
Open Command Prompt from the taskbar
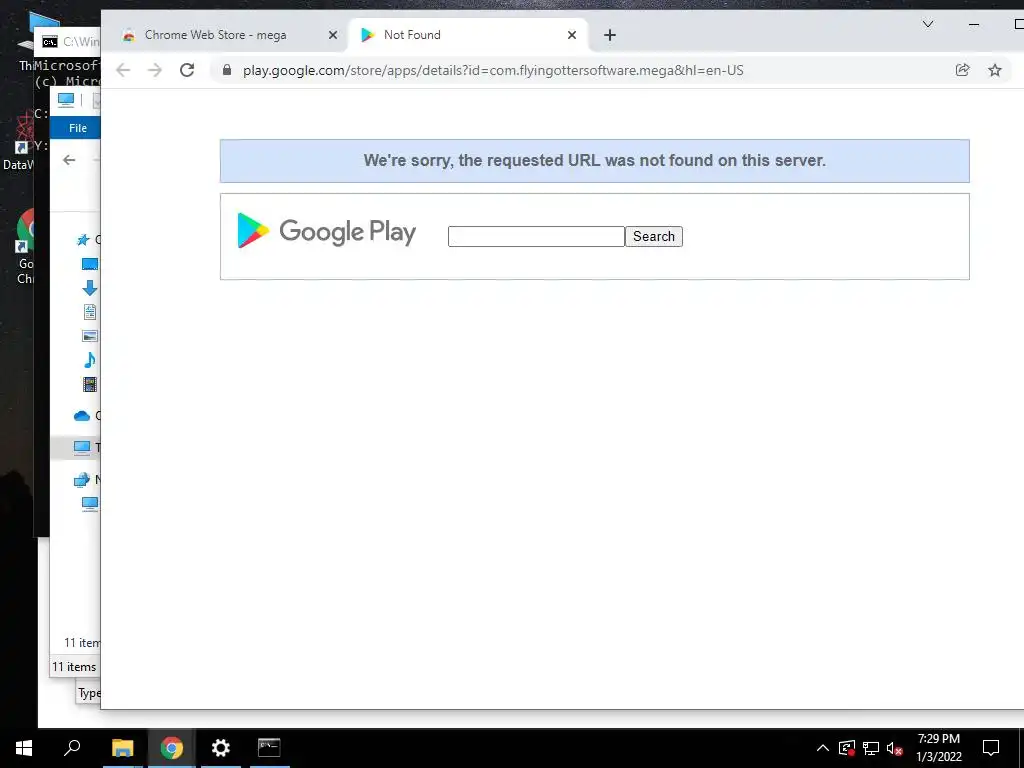point(269,748)
